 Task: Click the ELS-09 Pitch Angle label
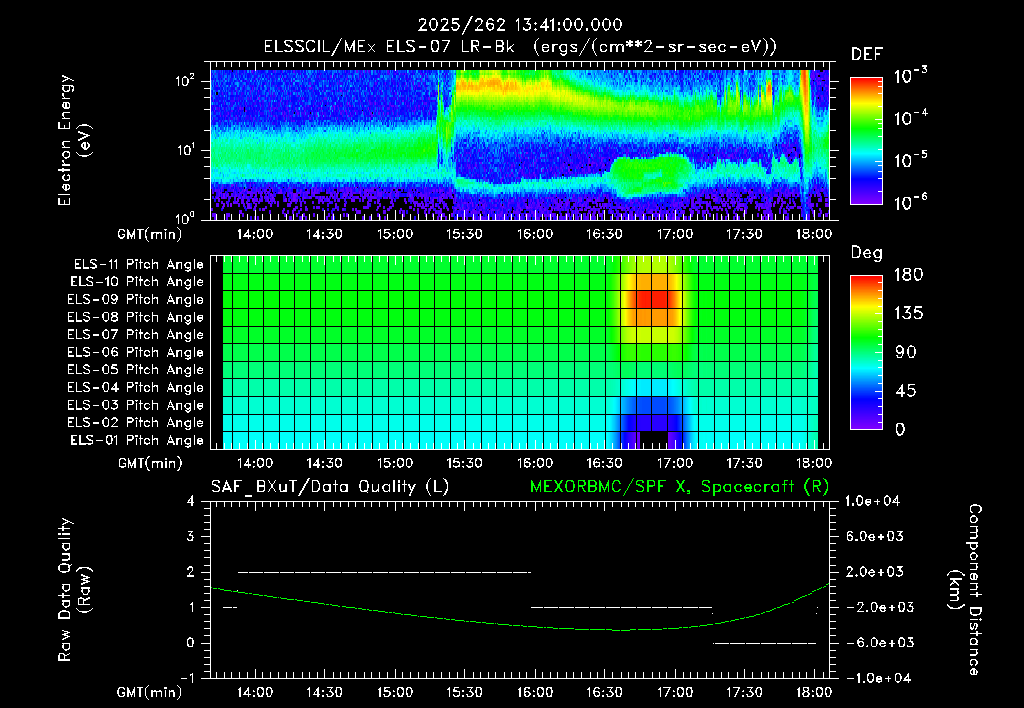[x=136, y=300]
